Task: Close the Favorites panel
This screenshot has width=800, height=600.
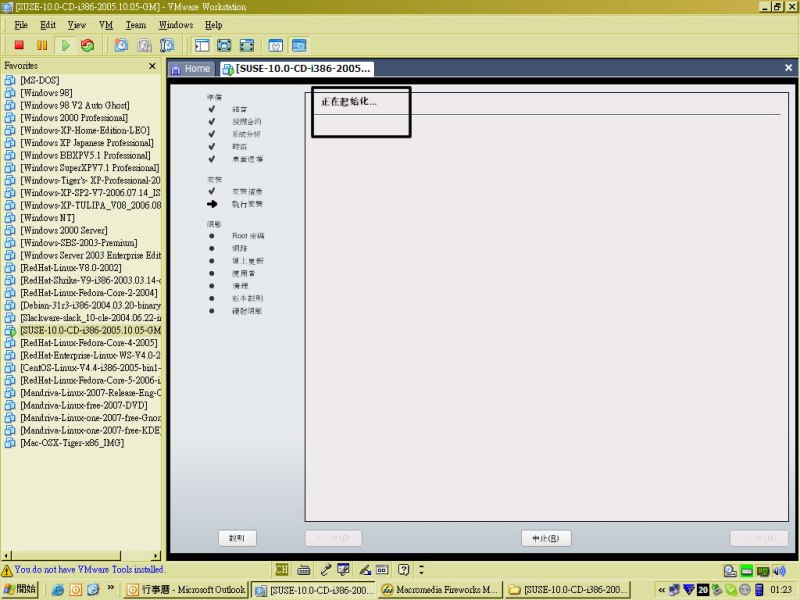Action: pos(152,66)
